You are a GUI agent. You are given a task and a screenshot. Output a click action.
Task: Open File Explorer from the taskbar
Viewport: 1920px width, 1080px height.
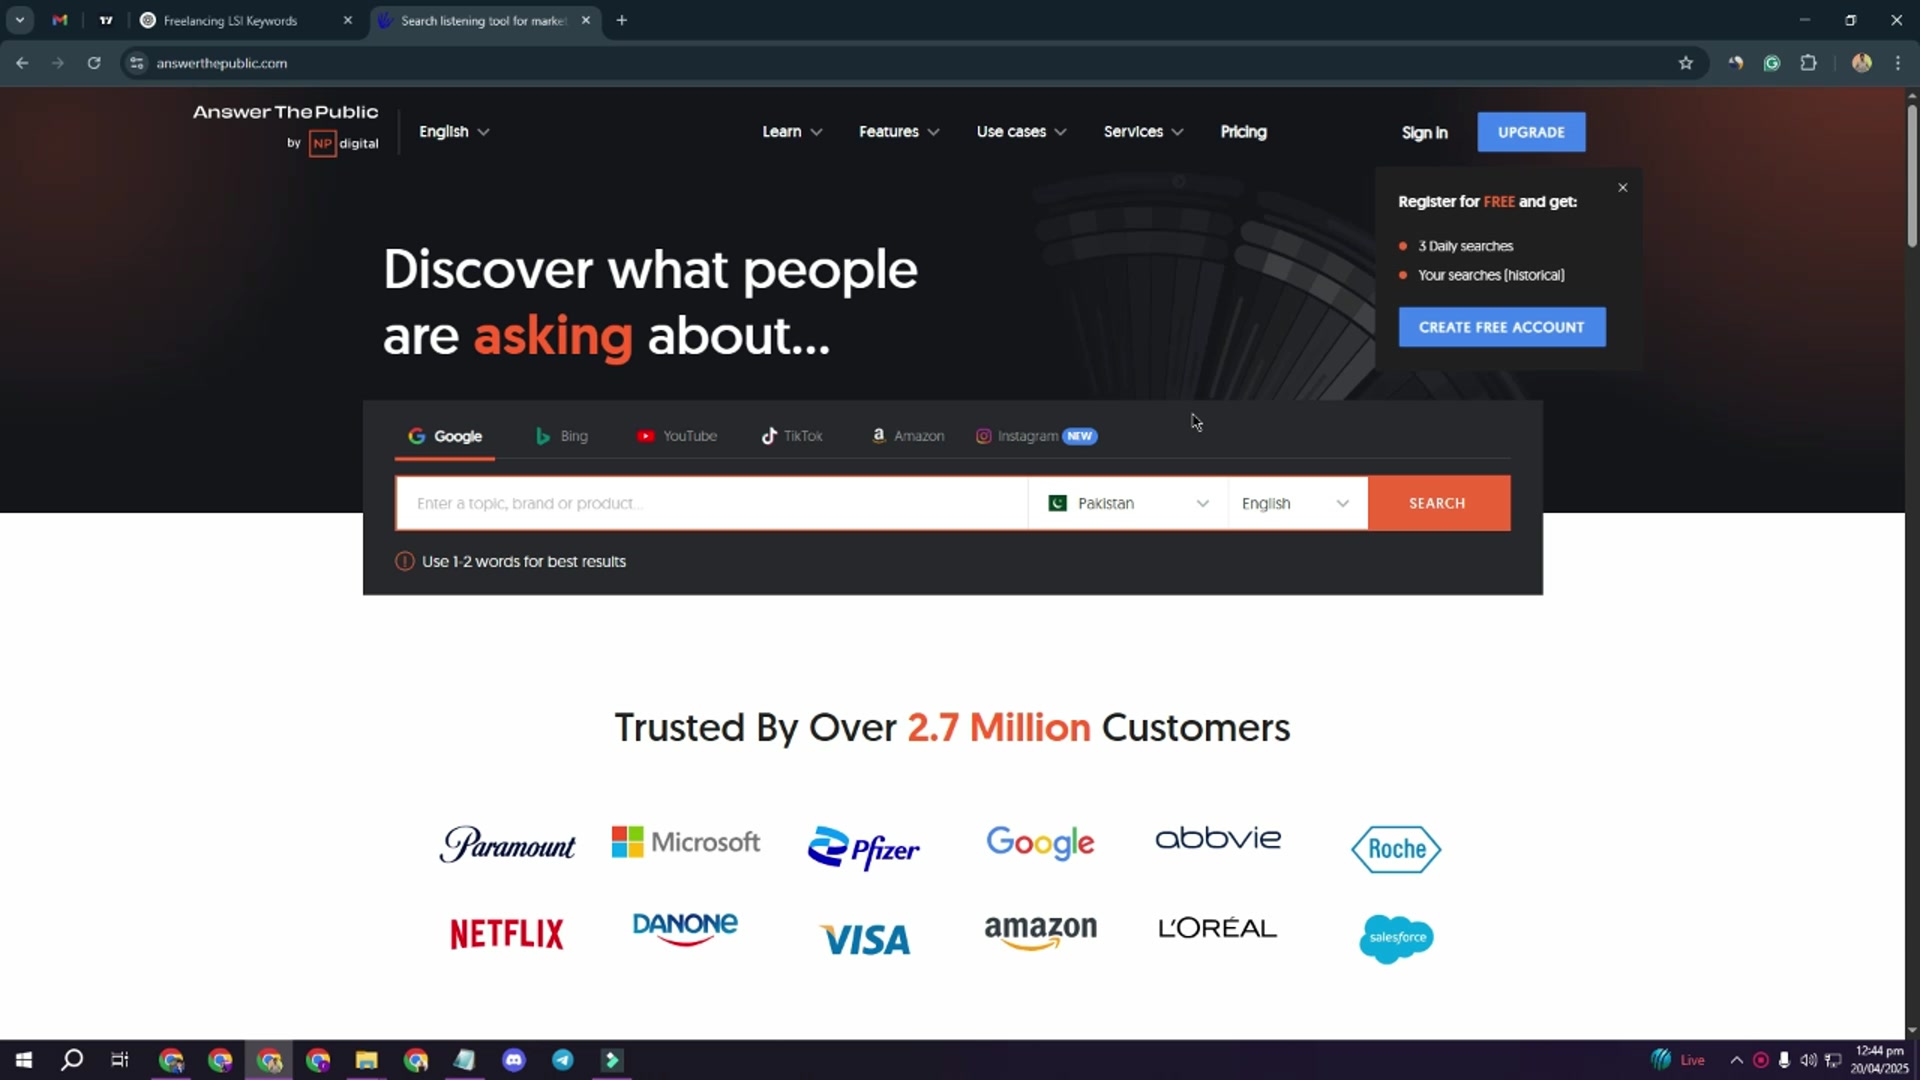click(x=366, y=1060)
